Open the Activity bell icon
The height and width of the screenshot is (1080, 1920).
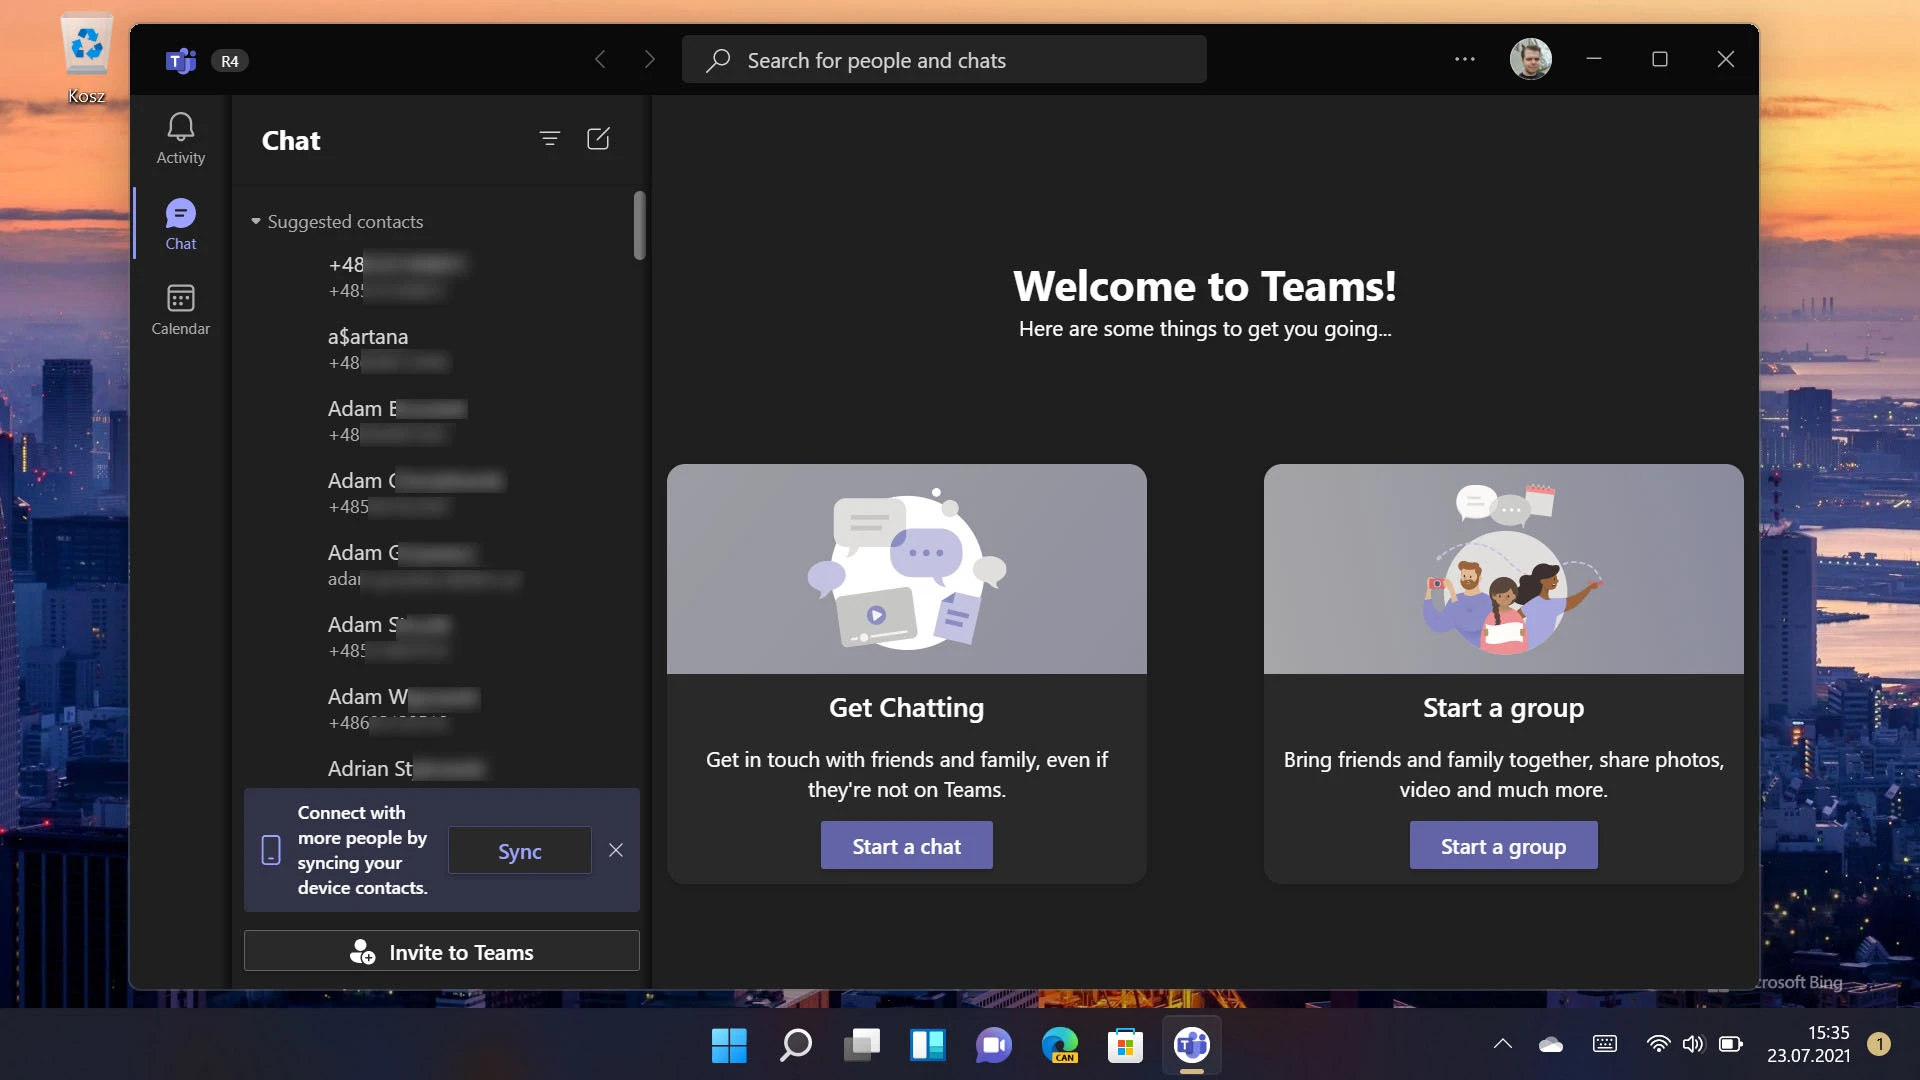click(181, 138)
